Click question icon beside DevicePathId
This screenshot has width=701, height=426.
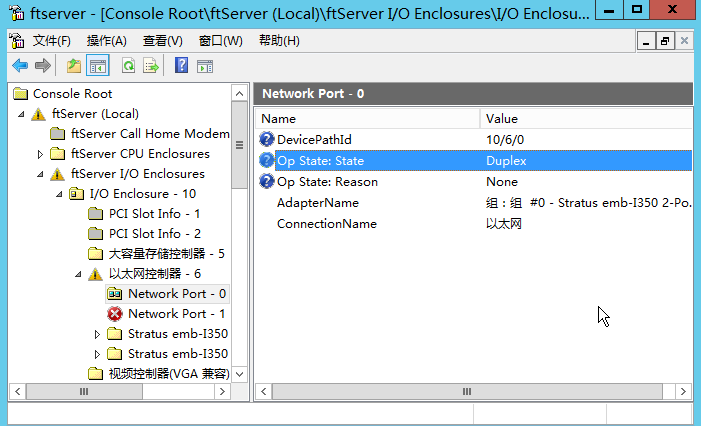click(266, 139)
